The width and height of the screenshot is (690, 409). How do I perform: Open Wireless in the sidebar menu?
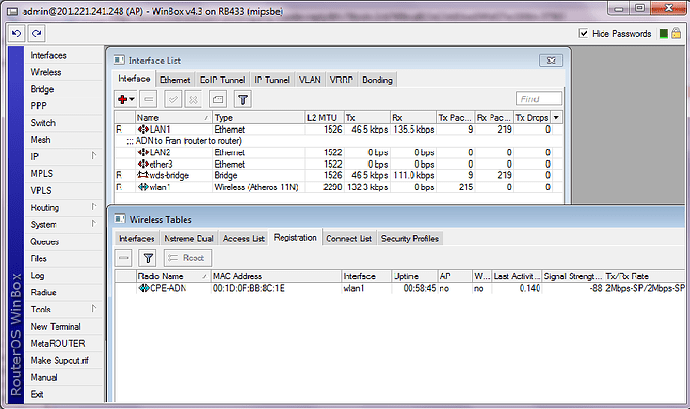(x=64, y=72)
